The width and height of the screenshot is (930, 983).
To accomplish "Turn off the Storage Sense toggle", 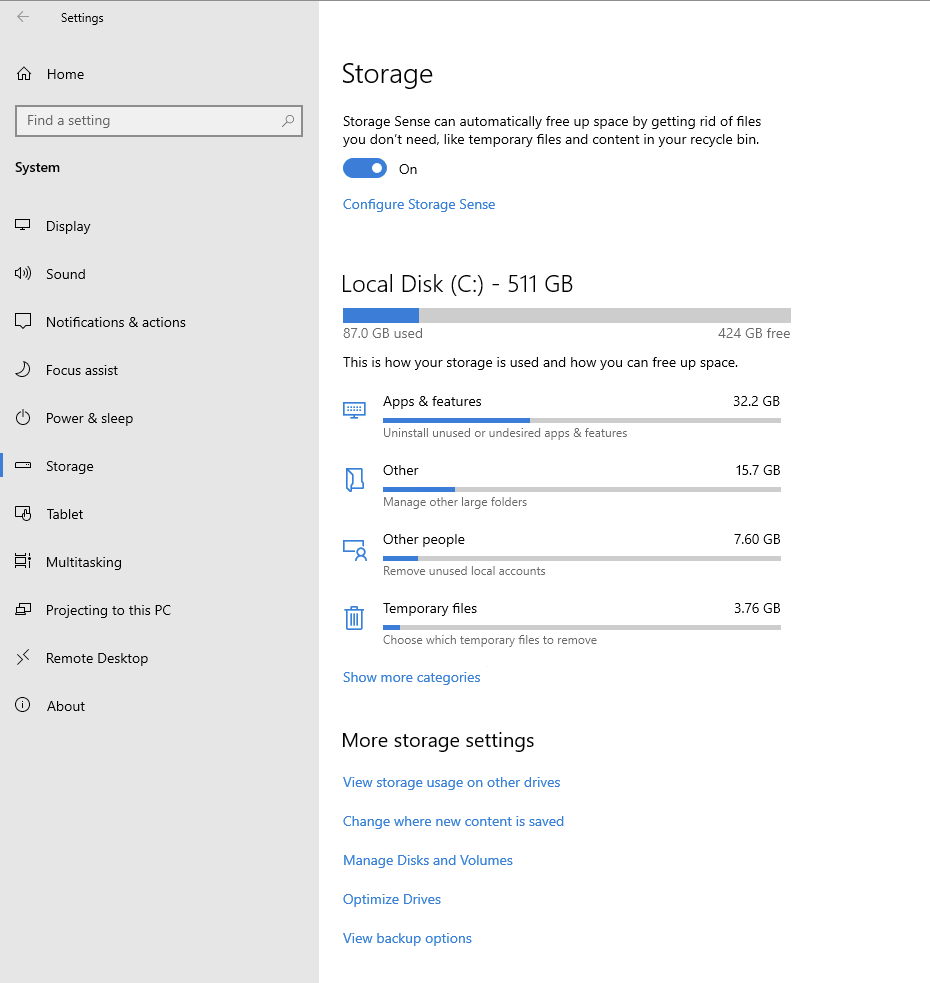I will (364, 169).
